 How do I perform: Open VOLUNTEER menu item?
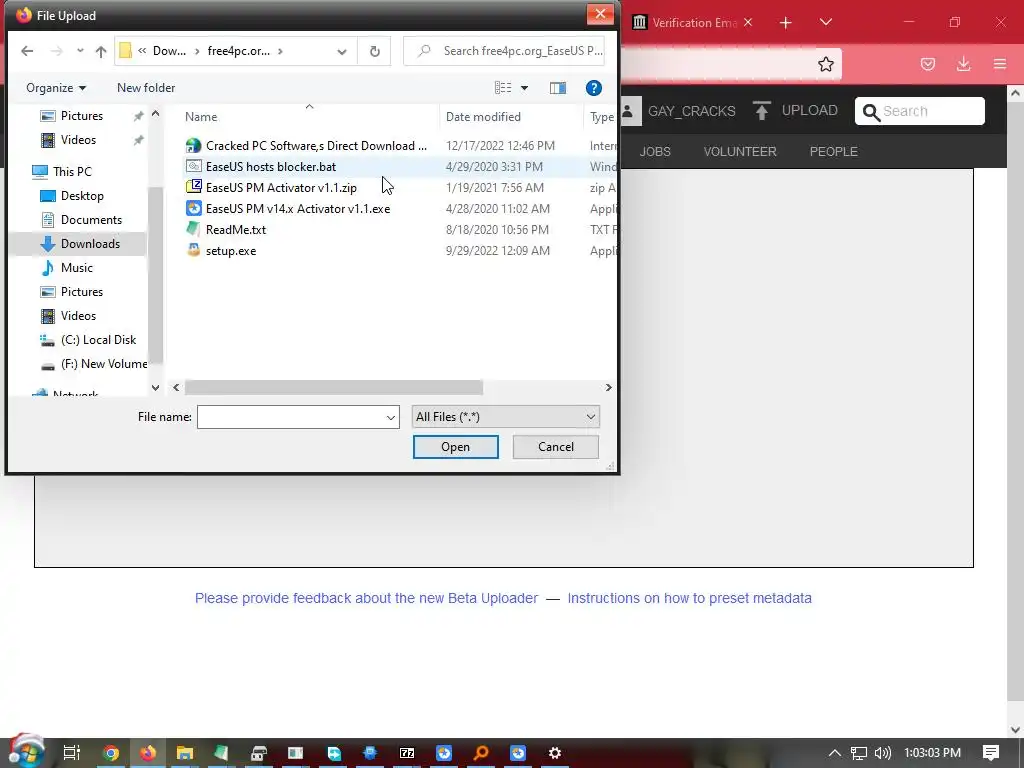coord(740,152)
